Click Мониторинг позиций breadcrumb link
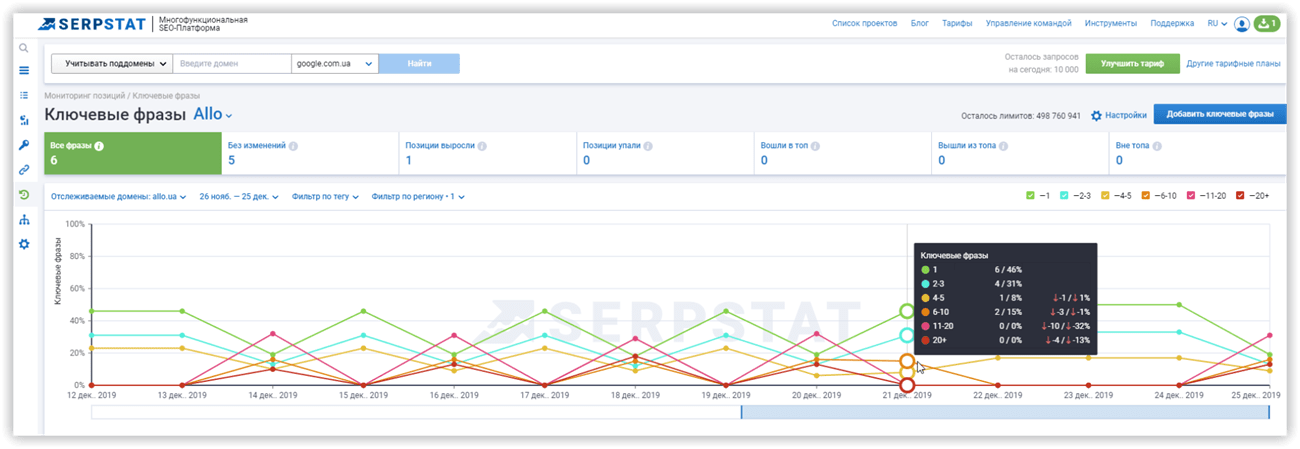 (84, 95)
